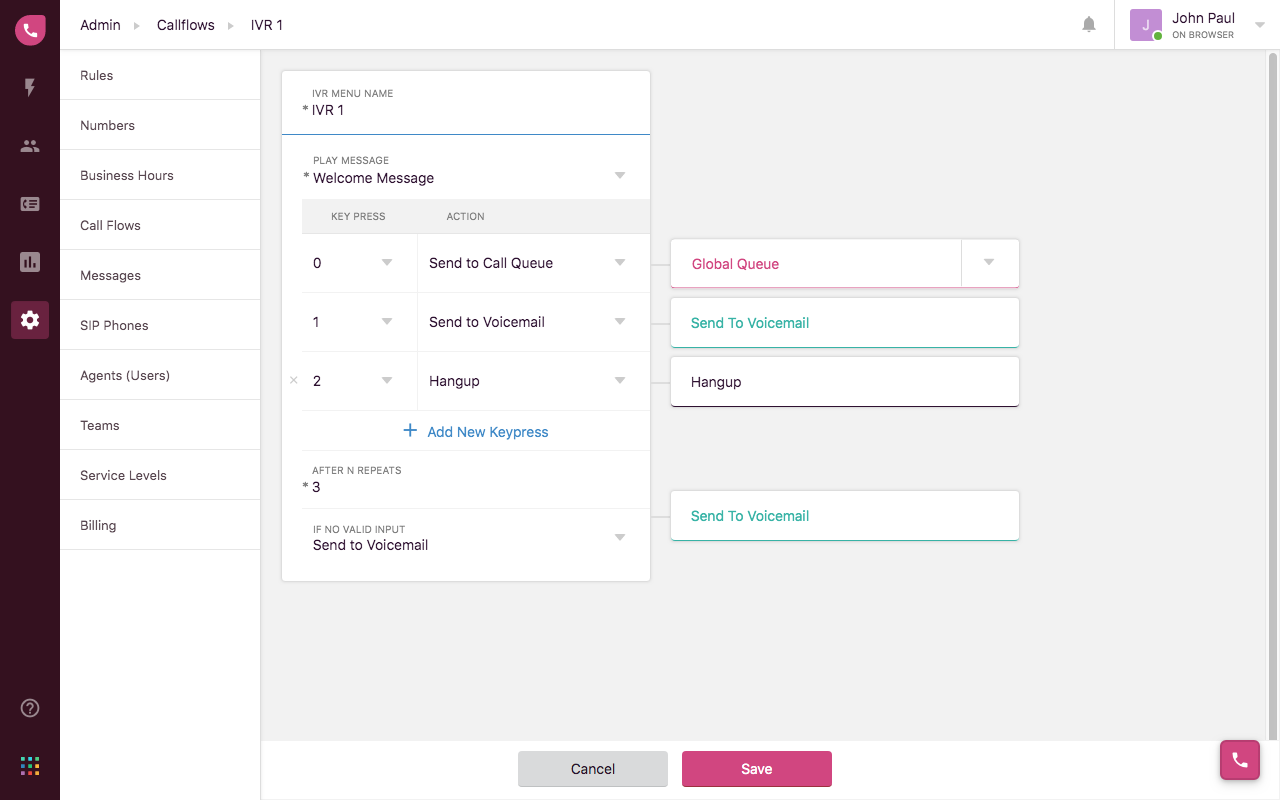Go to Admin breadcrumb
Screen dimensions: 1280x800
tap(100, 25)
